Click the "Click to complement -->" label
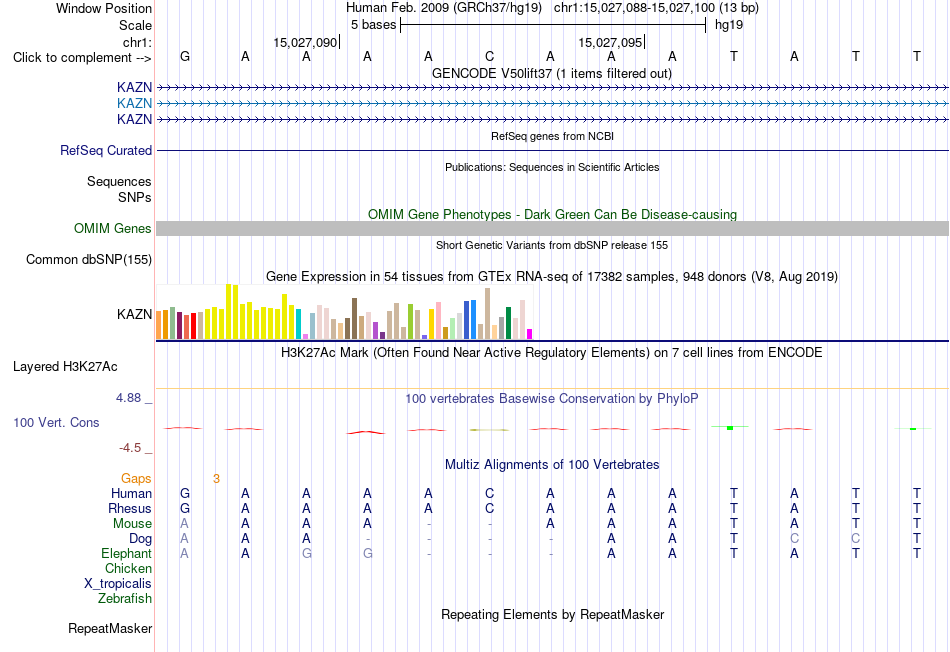The height and width of the screenshot is (652, 950). [82, 58]
